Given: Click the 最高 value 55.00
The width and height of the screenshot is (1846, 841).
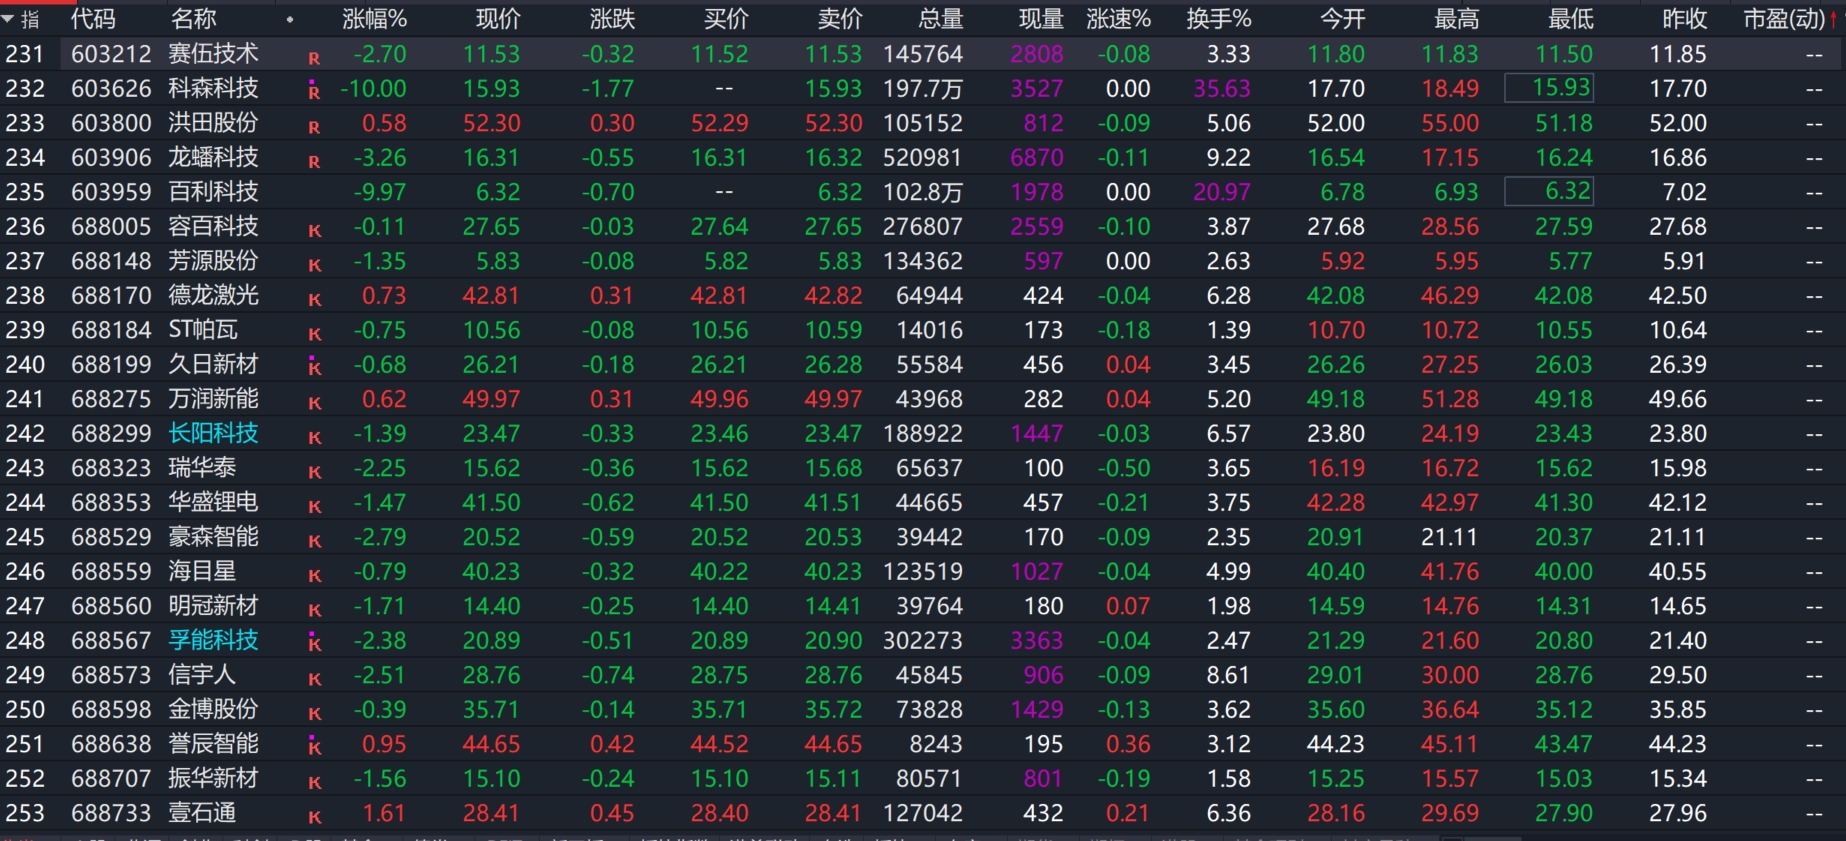Looking at the screenshot, I should coord(1450,123).
